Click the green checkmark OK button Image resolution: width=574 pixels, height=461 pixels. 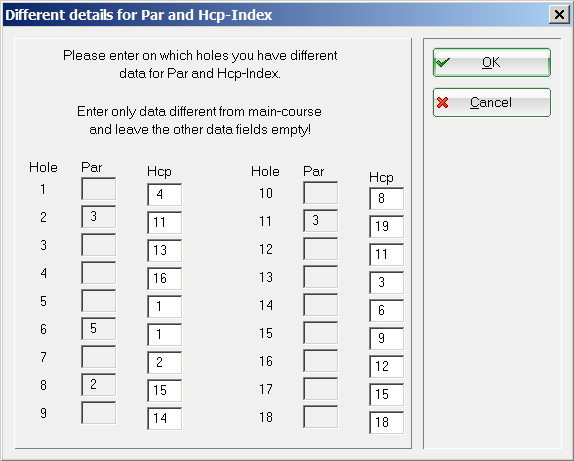pyautogui.click(x=492, y=63)
